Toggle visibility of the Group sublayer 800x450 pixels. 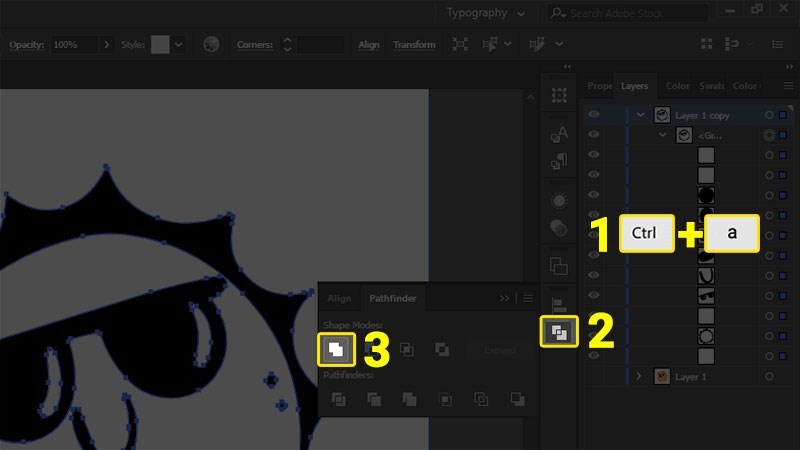pos(594,135)
